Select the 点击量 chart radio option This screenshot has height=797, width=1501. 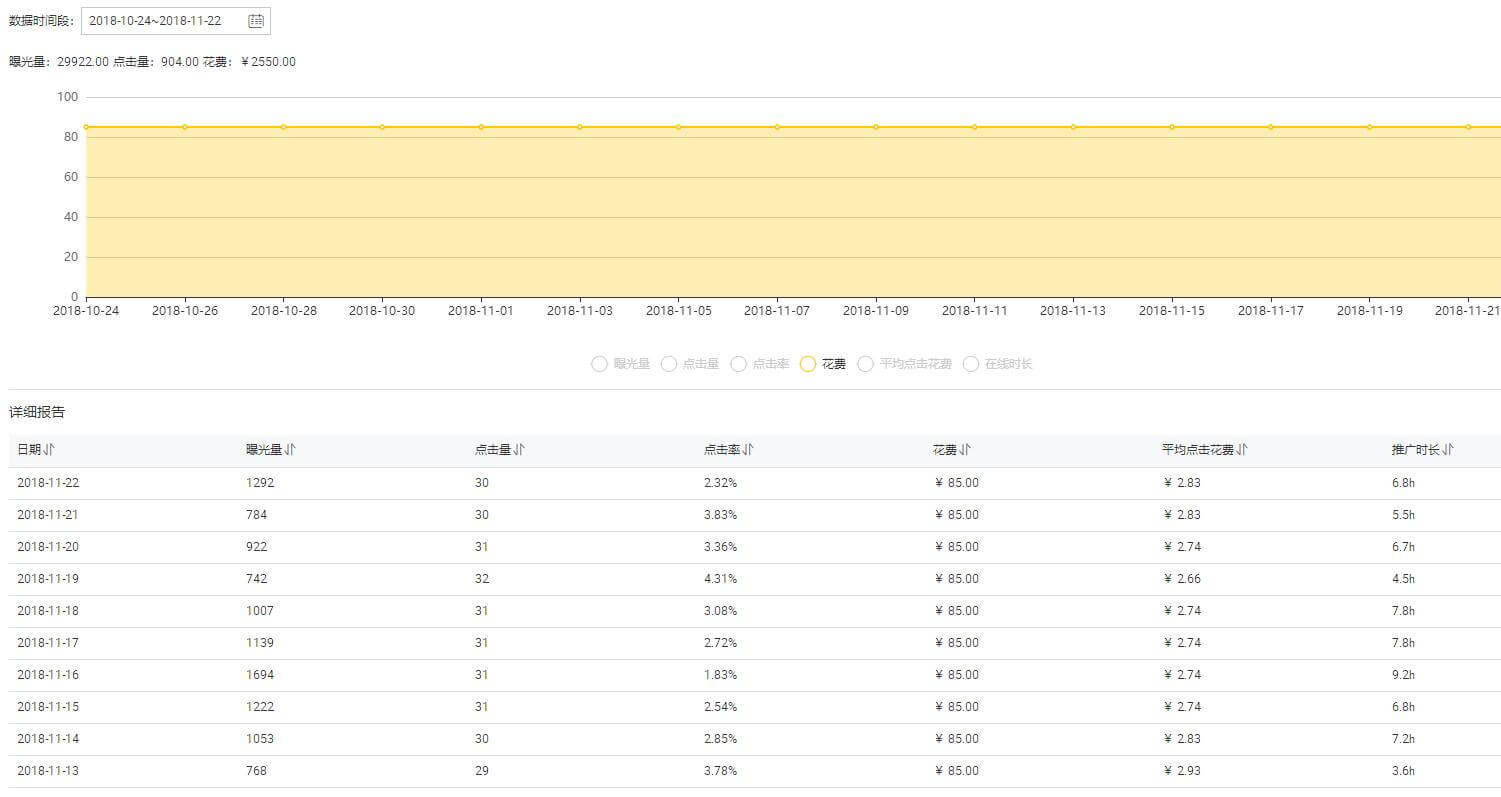[x=669, y=364]
